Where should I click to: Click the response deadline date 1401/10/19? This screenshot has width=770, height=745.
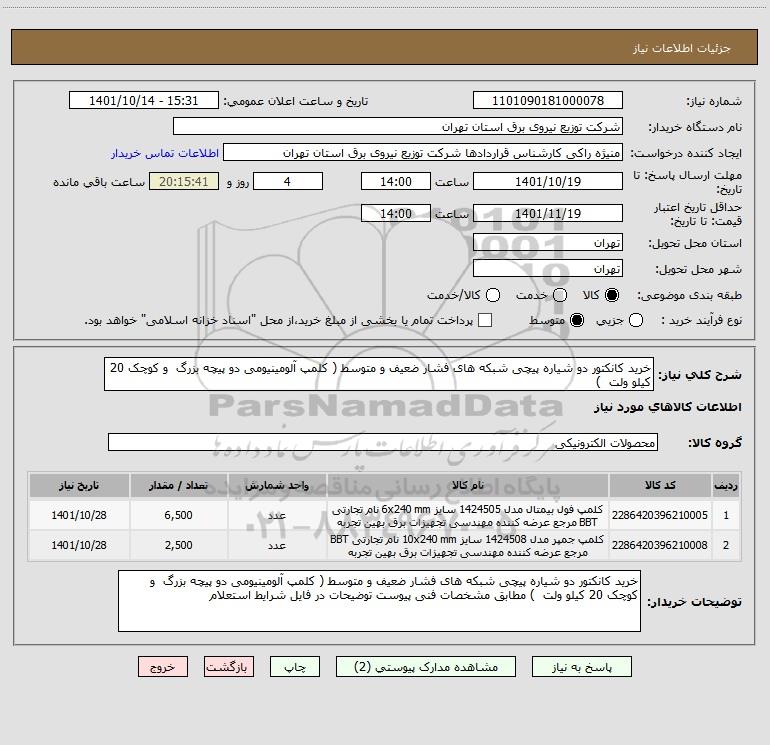coord(548,181)
